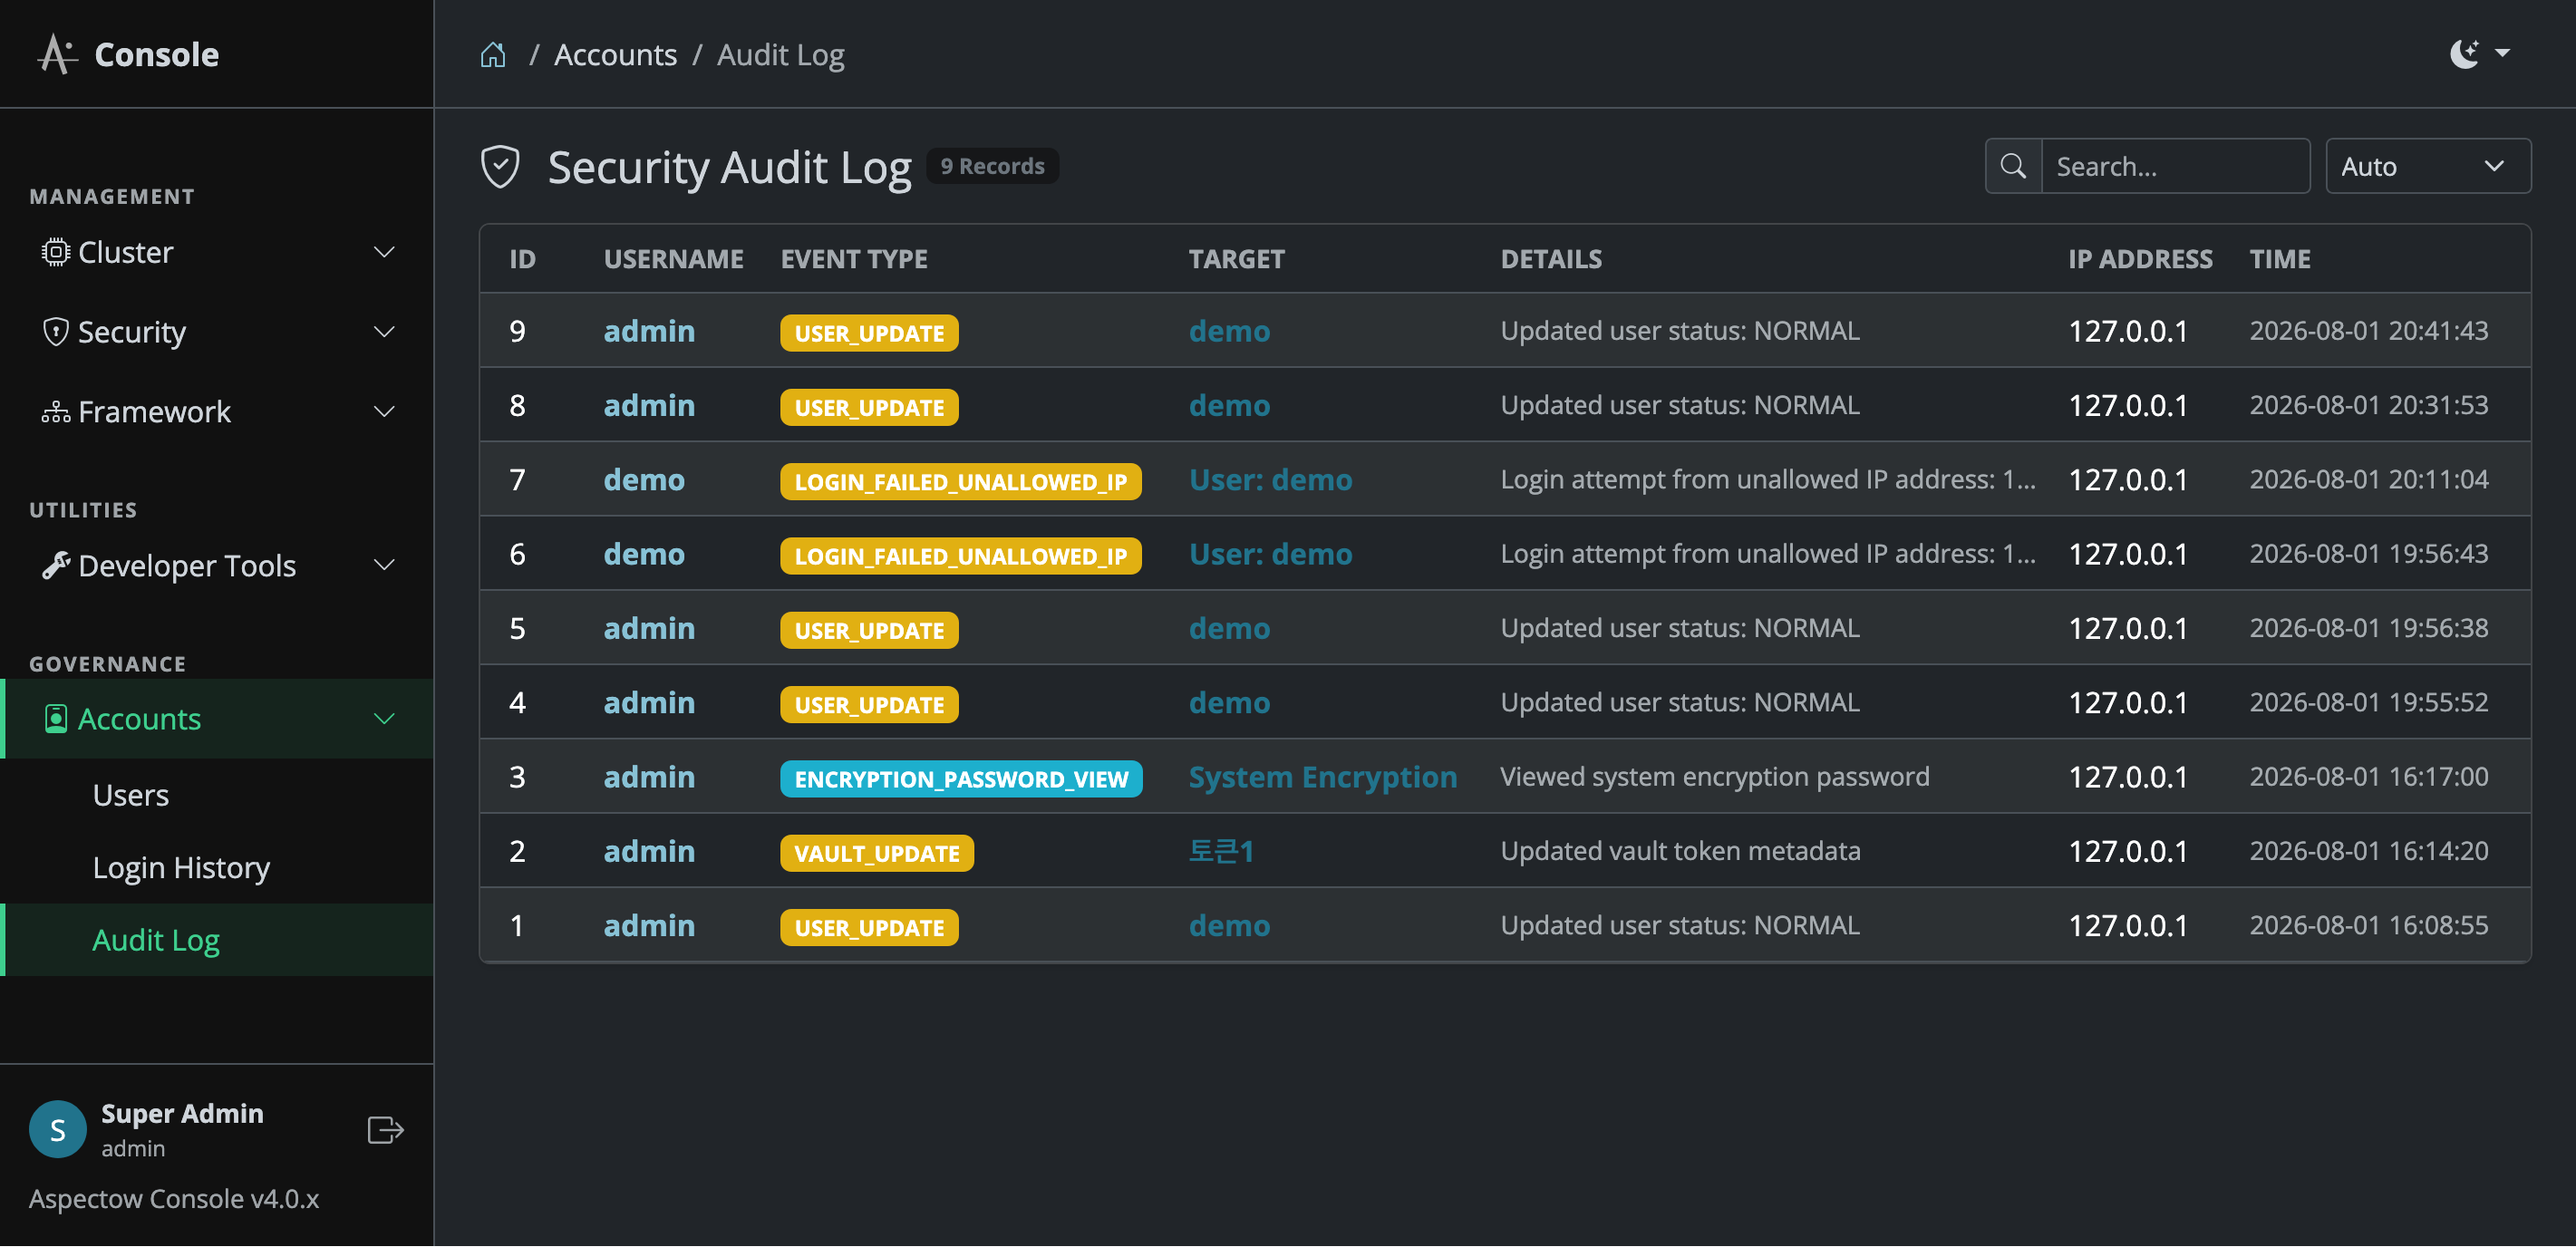Click the Audit Log breadcrumb text
The width and height of the screenshot is (2576, 1247).
pyautogui.click(x=780, y=55)
